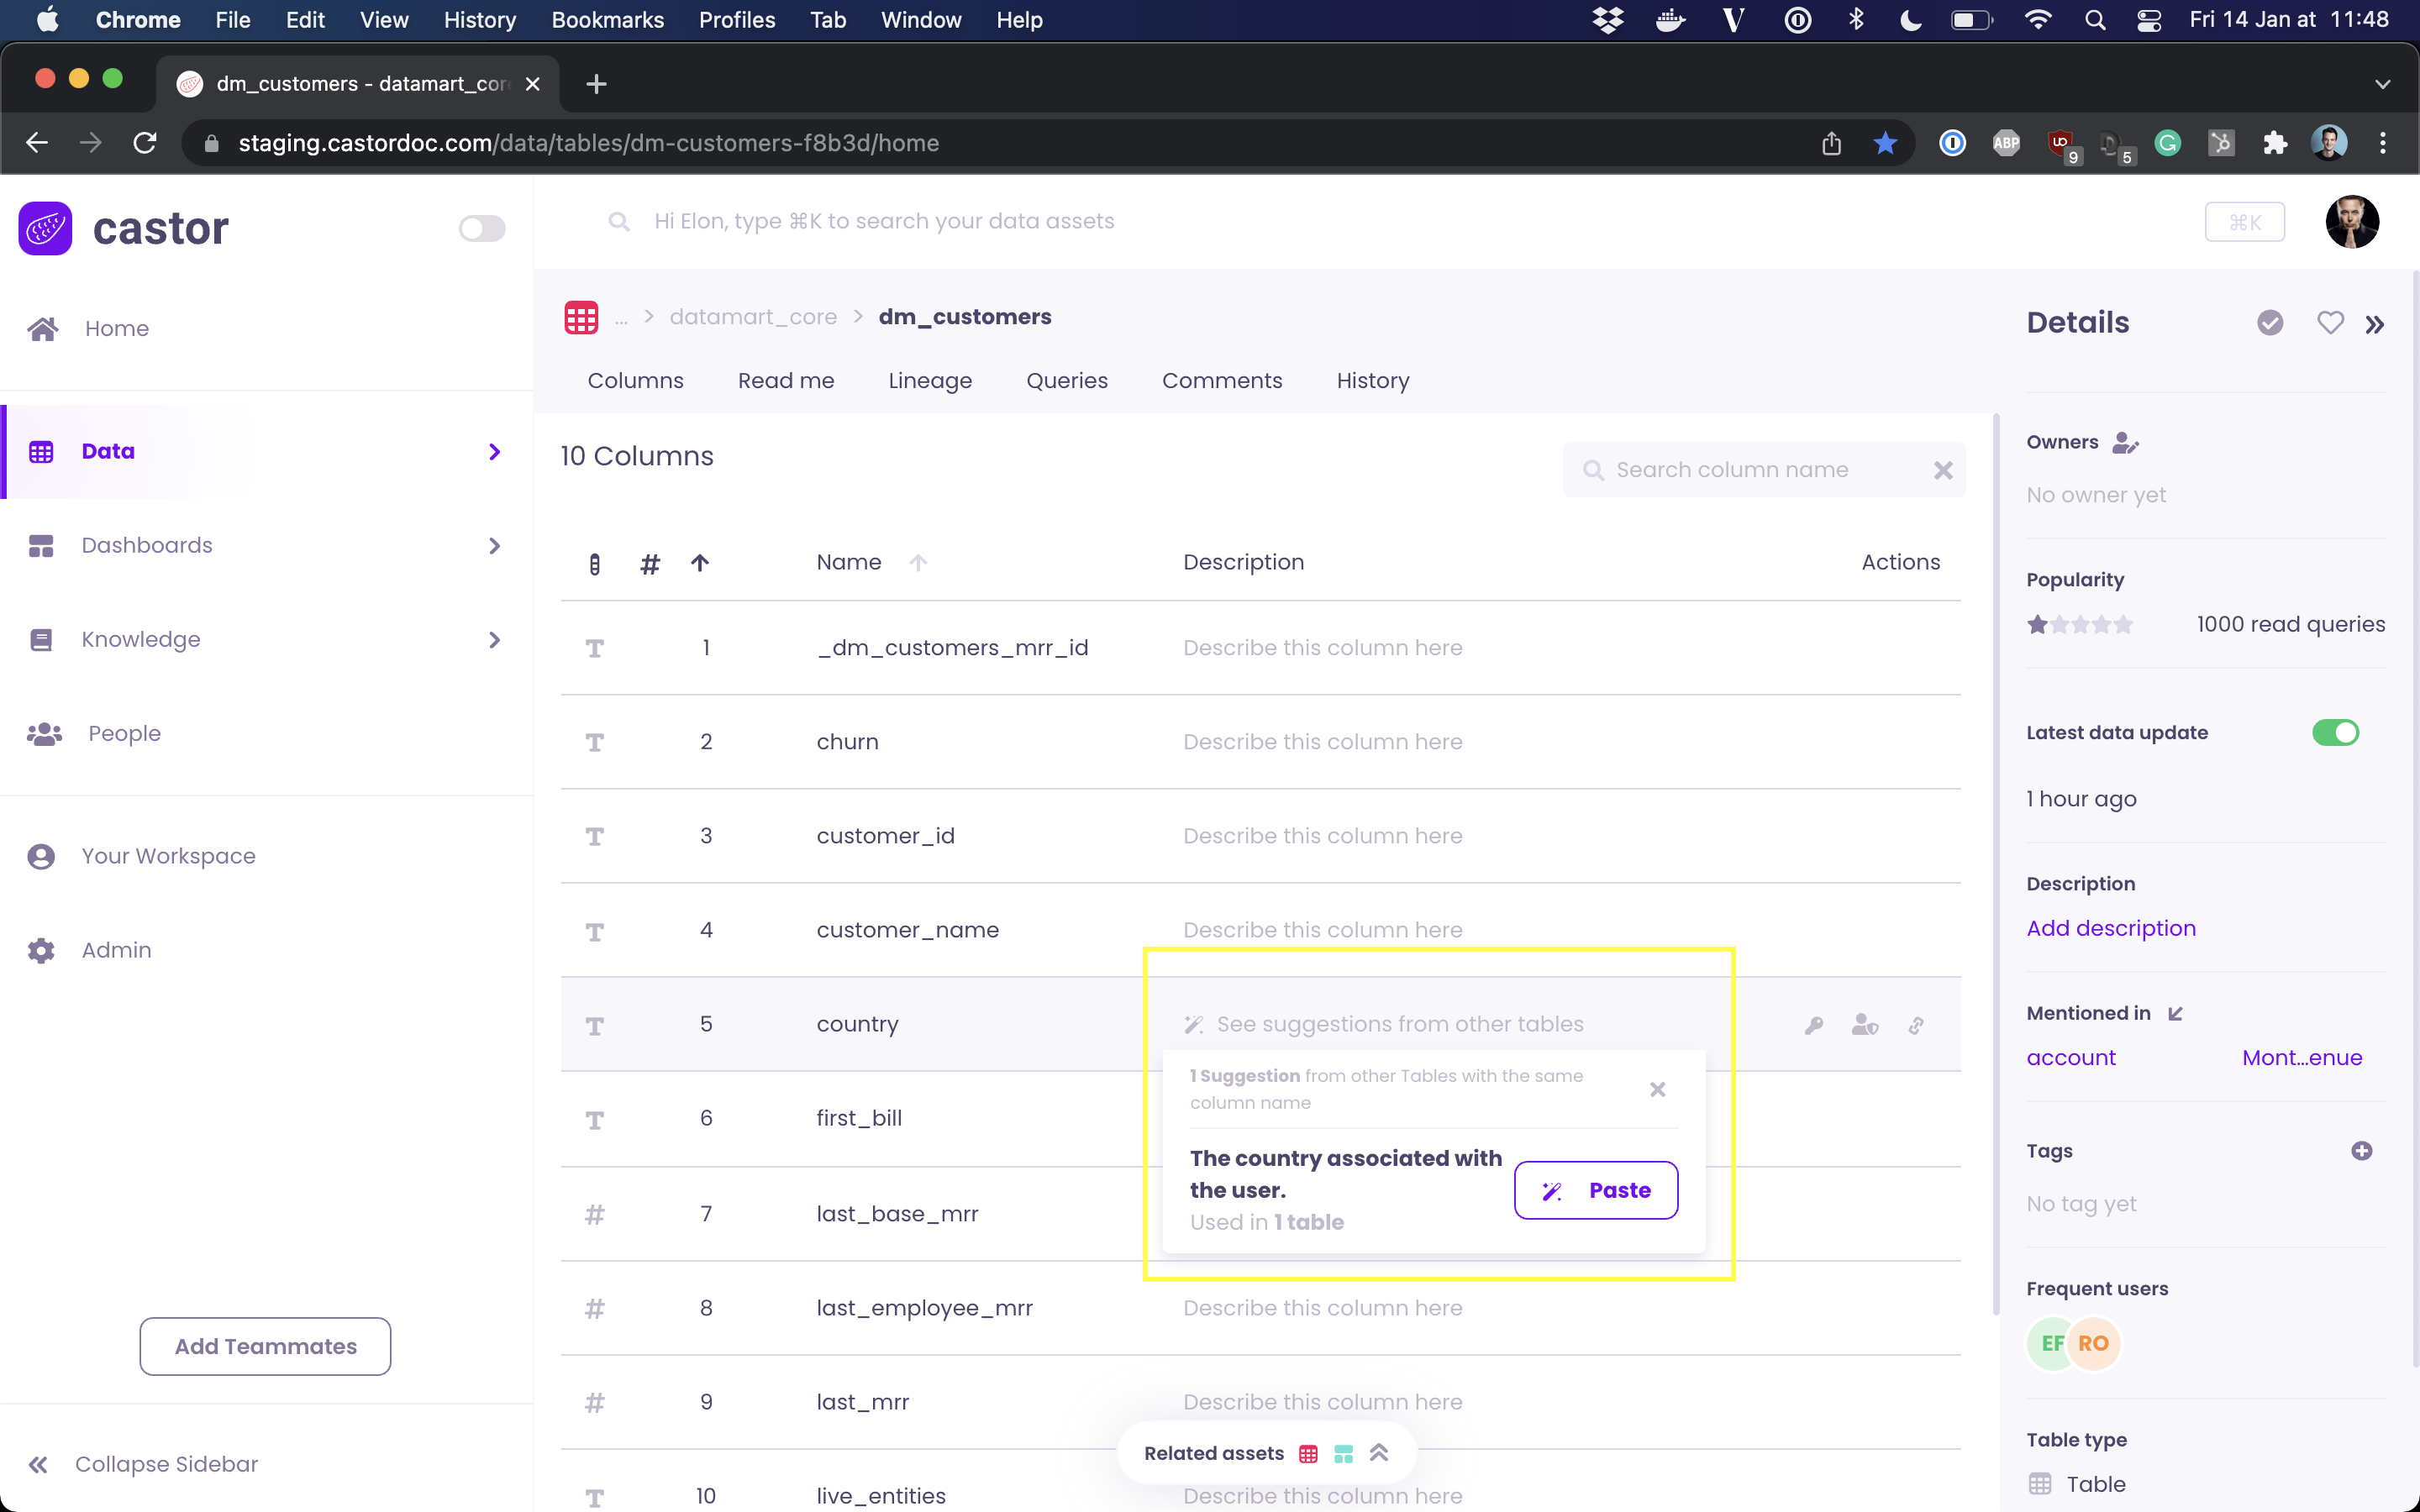
Task: Click the primary key icon in country row
Action: (x=1813, y=1025)
